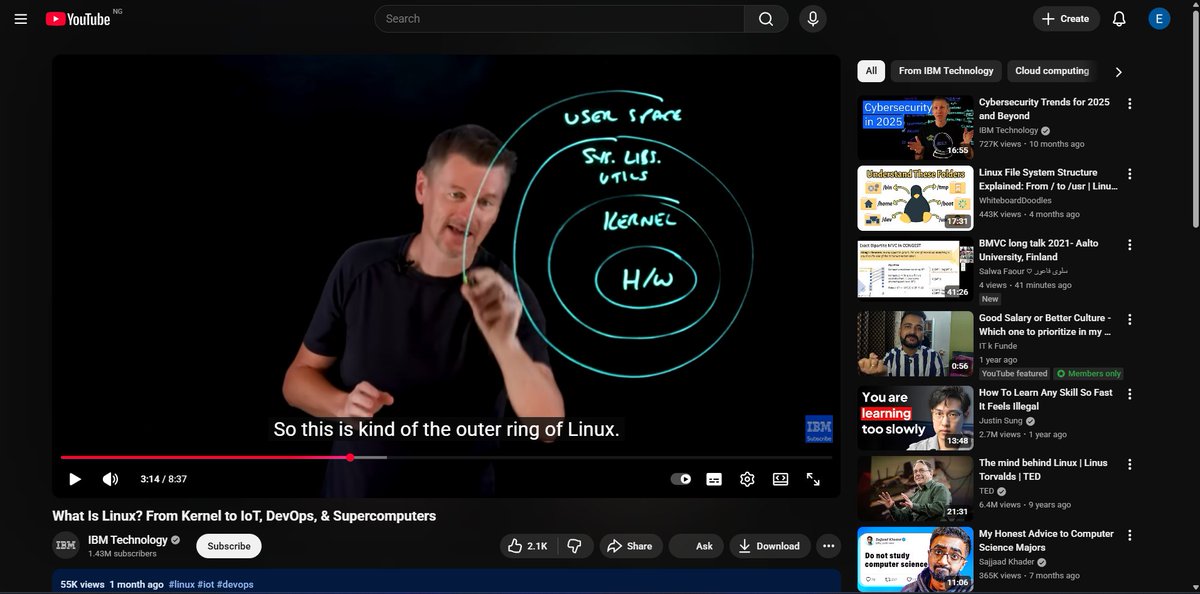1200x594 pixels.
Task: Enter fullscreen mode
Action: 813,479
